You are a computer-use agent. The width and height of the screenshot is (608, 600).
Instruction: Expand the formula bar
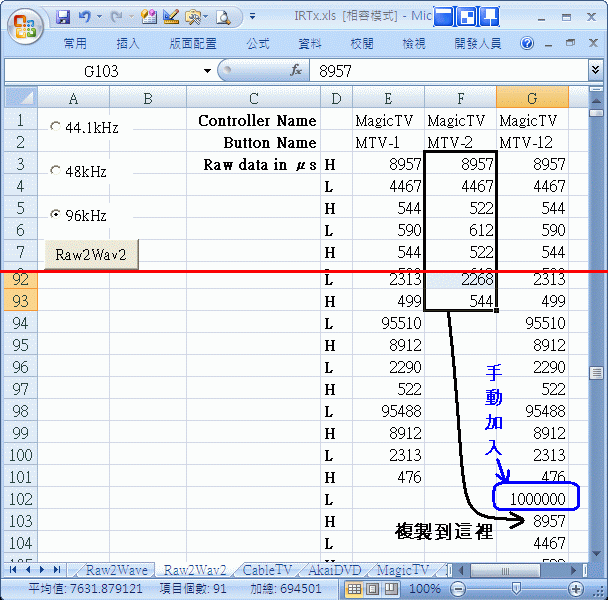click(x=596, y=70)
